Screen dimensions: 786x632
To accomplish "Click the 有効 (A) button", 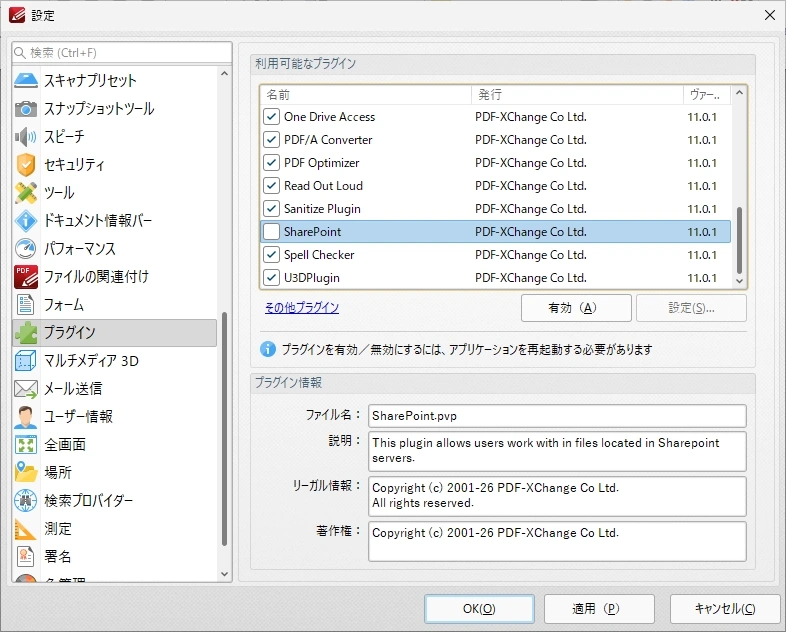I will [x=576, y=308].
